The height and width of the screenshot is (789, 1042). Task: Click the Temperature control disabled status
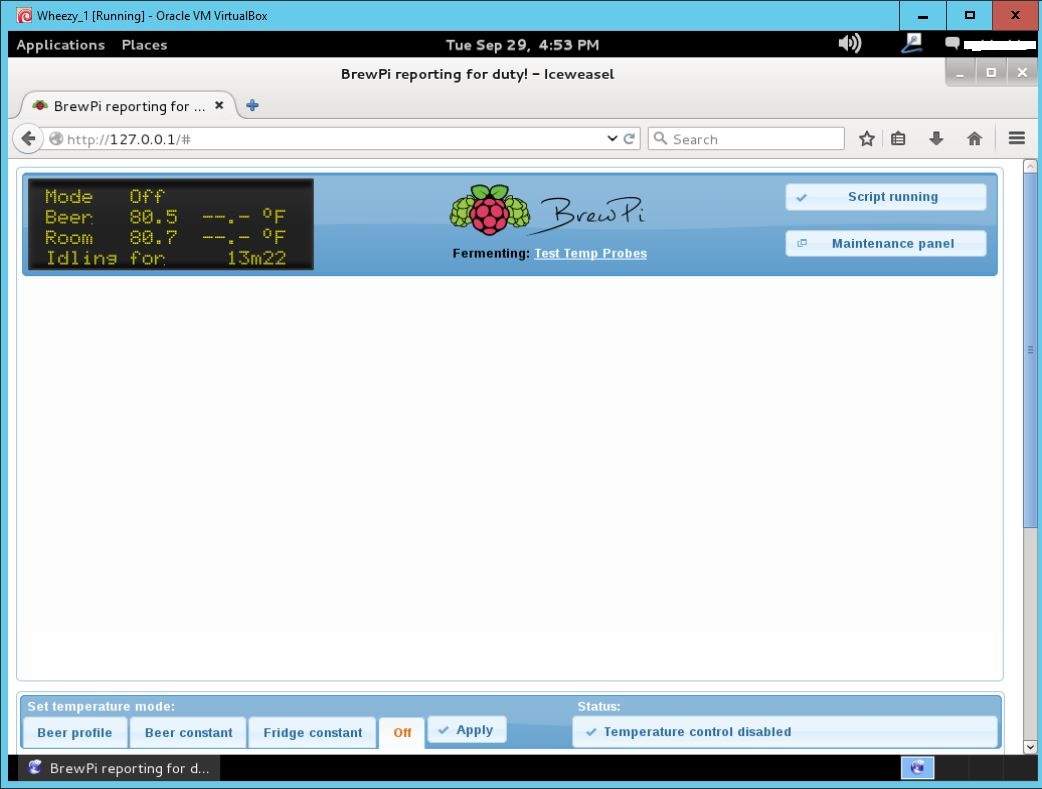tap(785, 732)
